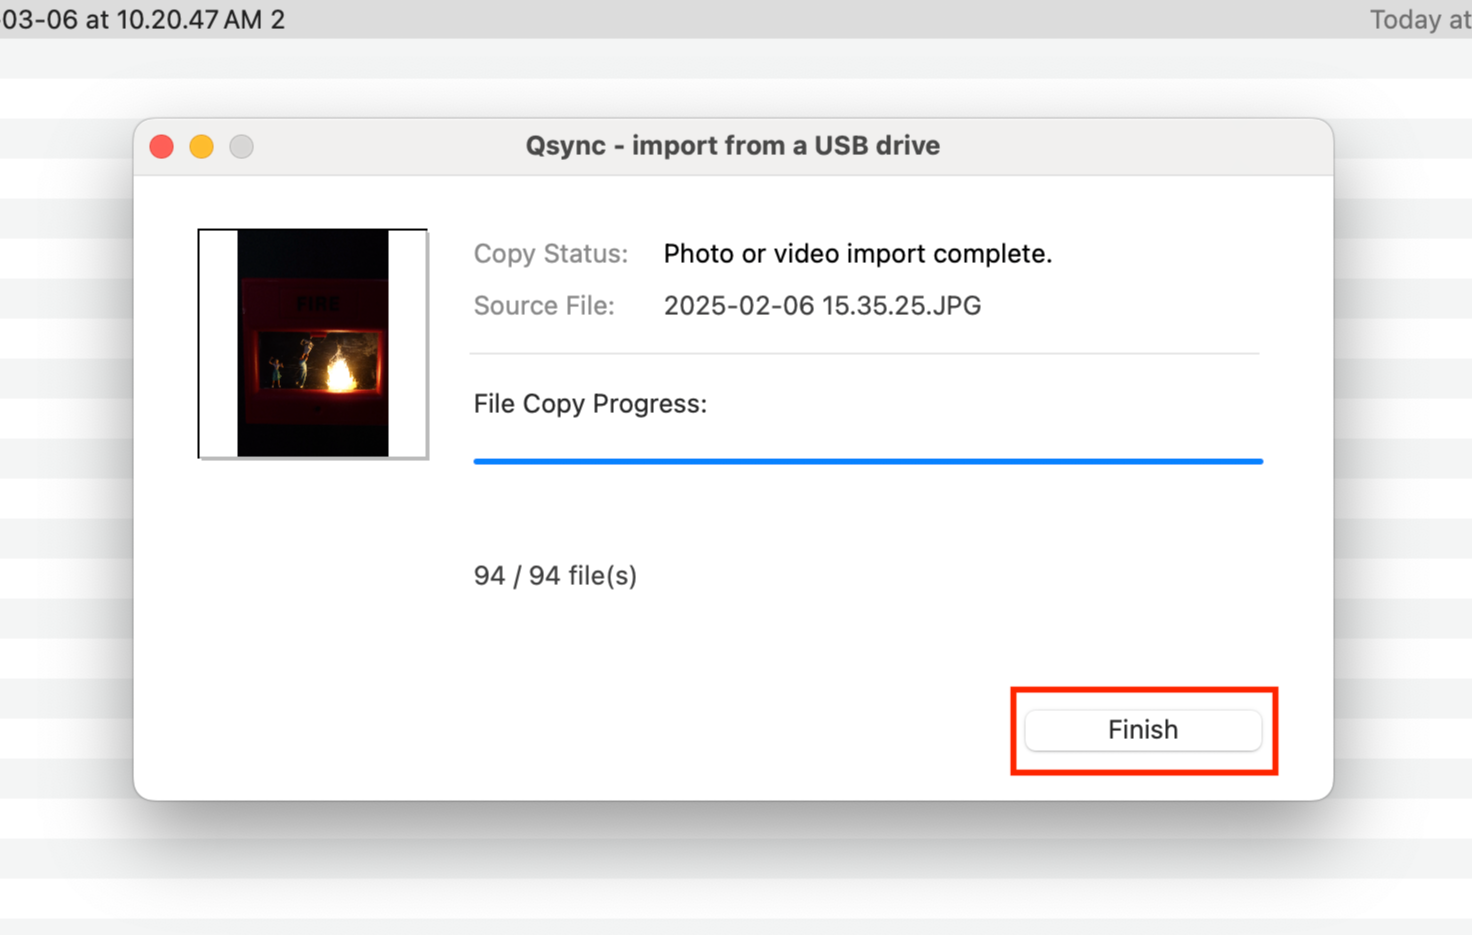Click the "Today at" date text behind the dialog
Screen dimensions: 1472x935
point(1419,20)
